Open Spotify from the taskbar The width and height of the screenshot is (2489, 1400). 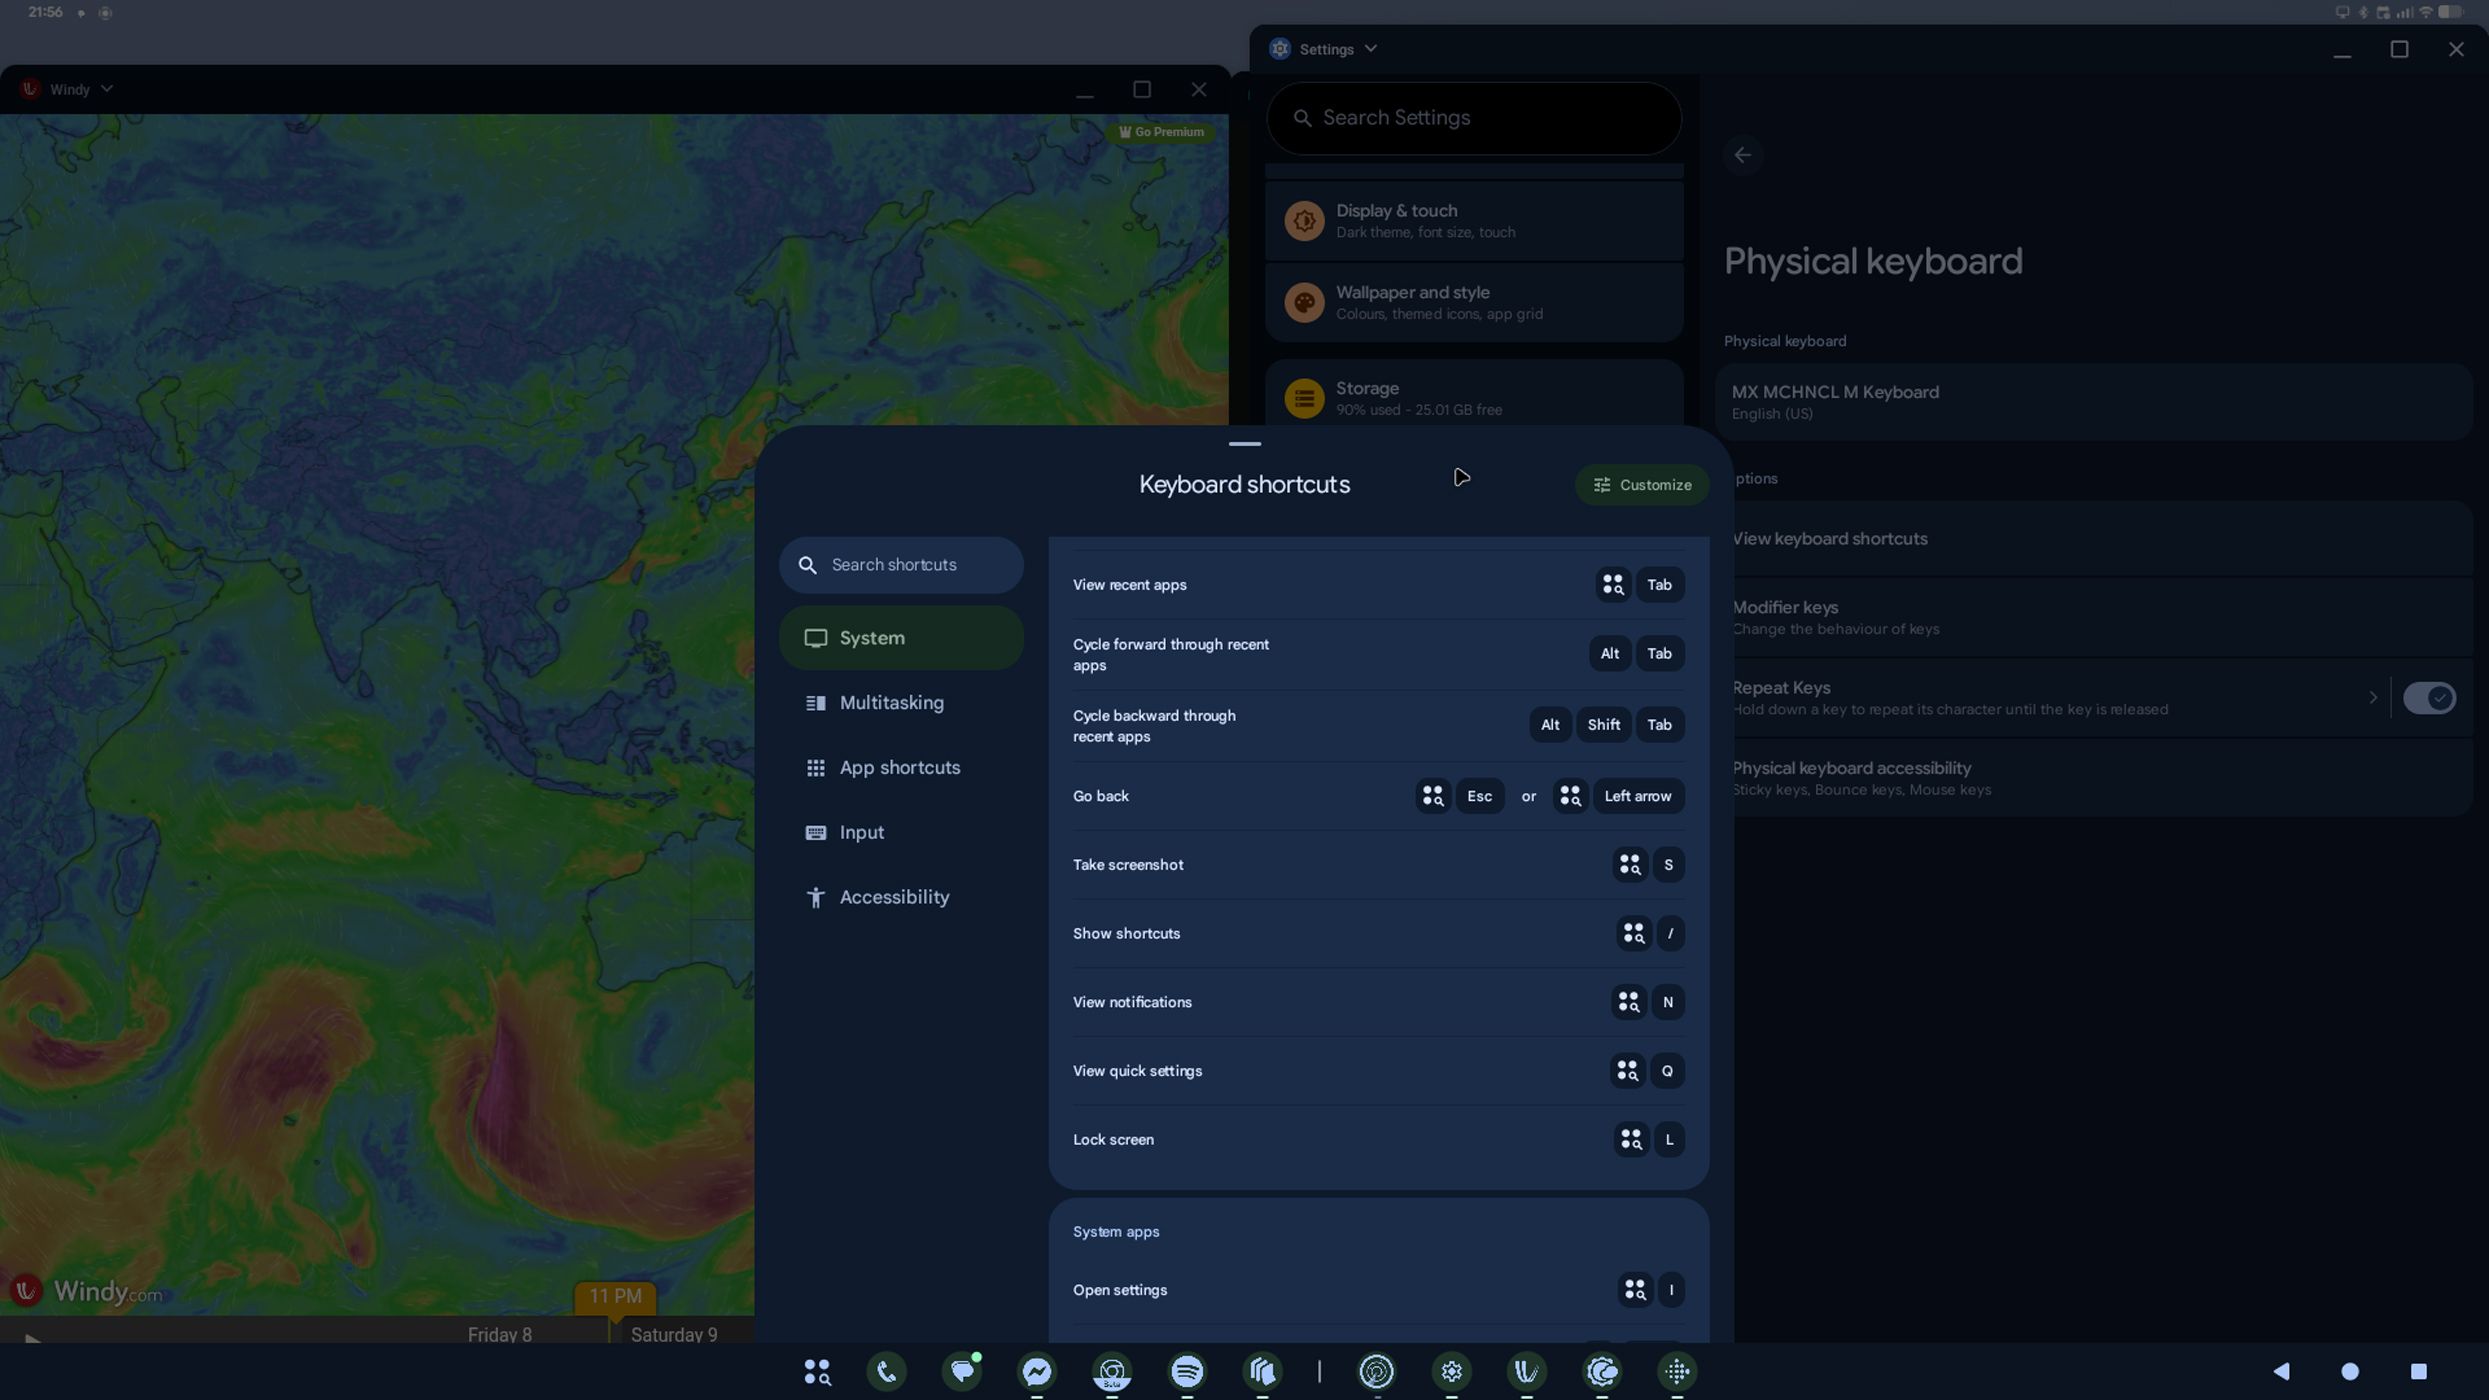pos(1187,1371)
